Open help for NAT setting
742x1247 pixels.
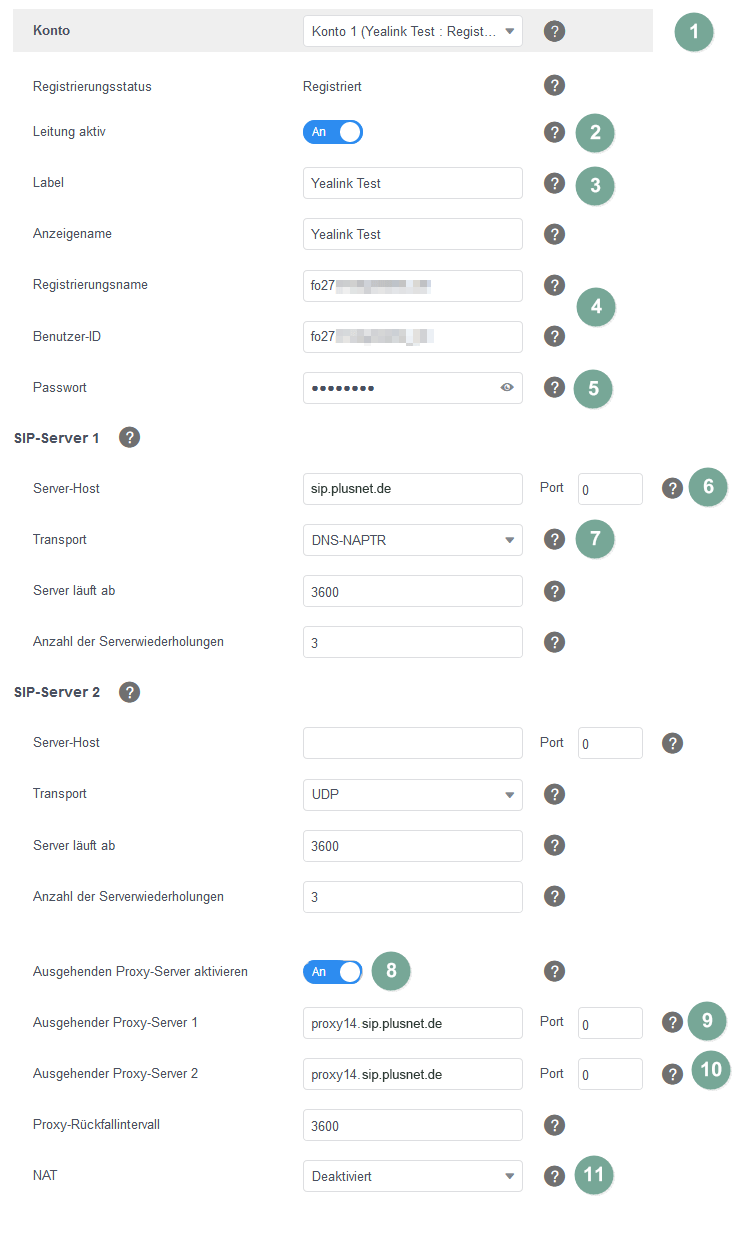[554, 1176]
